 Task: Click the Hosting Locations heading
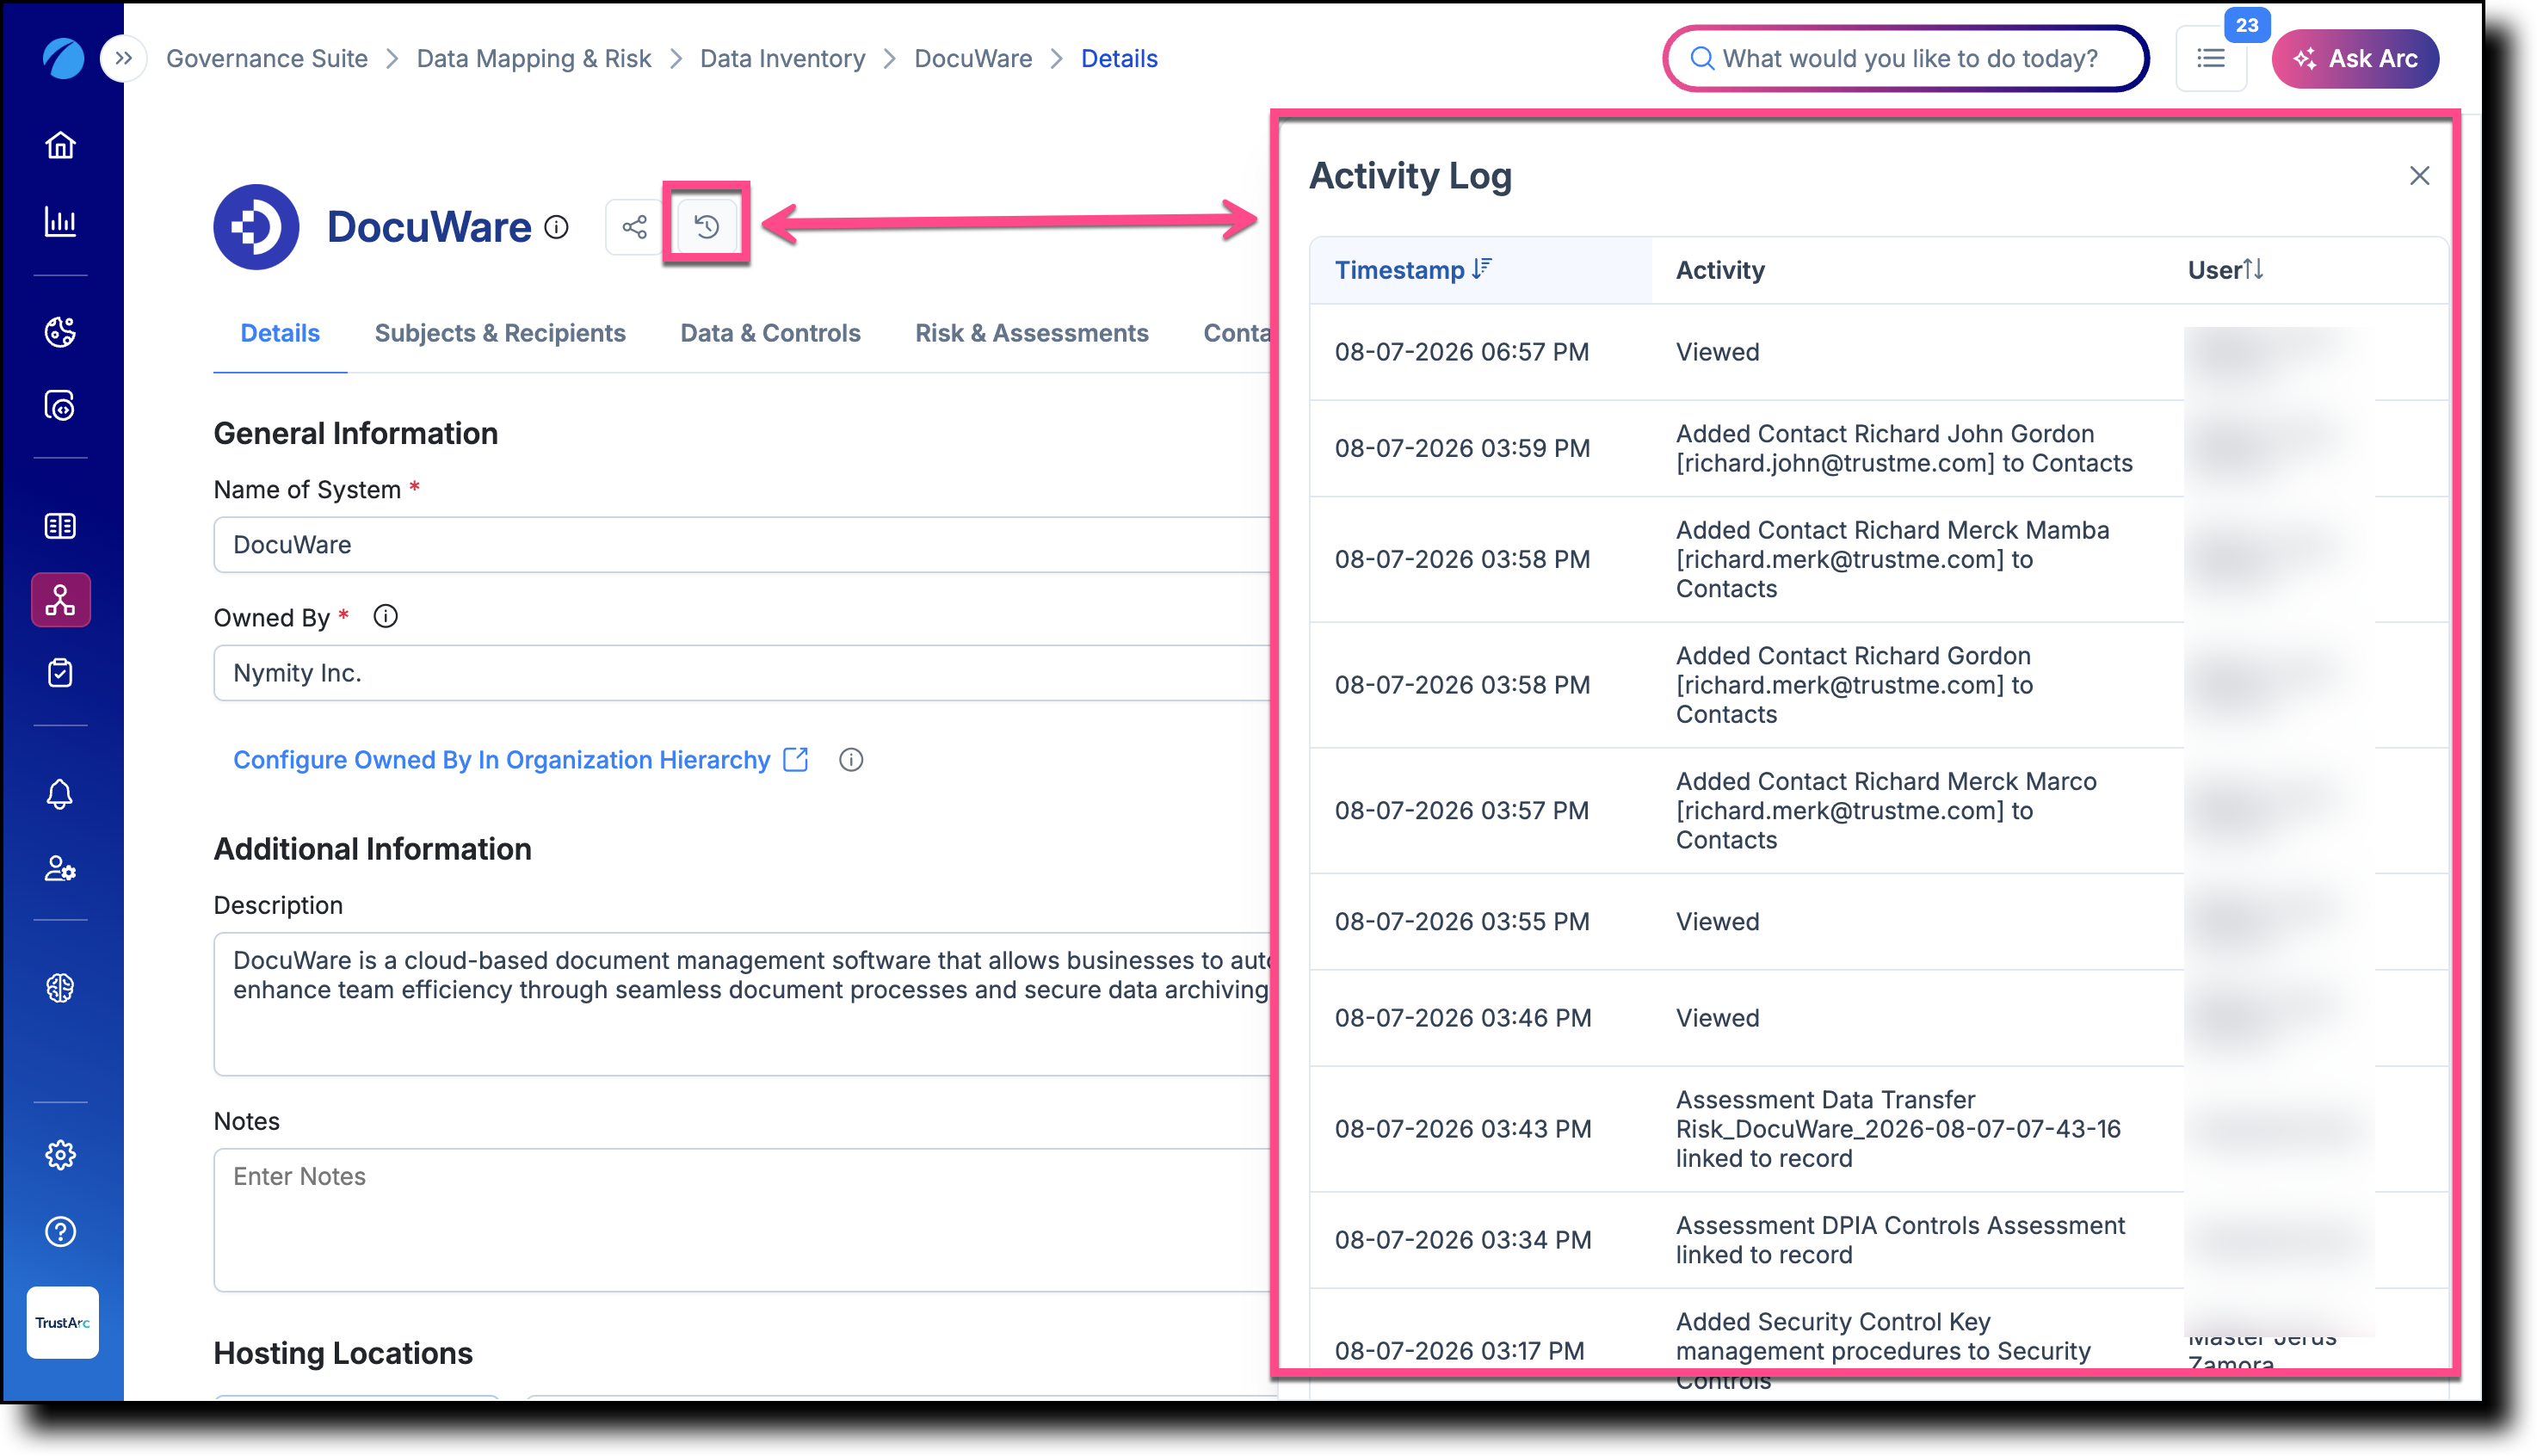[342, 1352]
